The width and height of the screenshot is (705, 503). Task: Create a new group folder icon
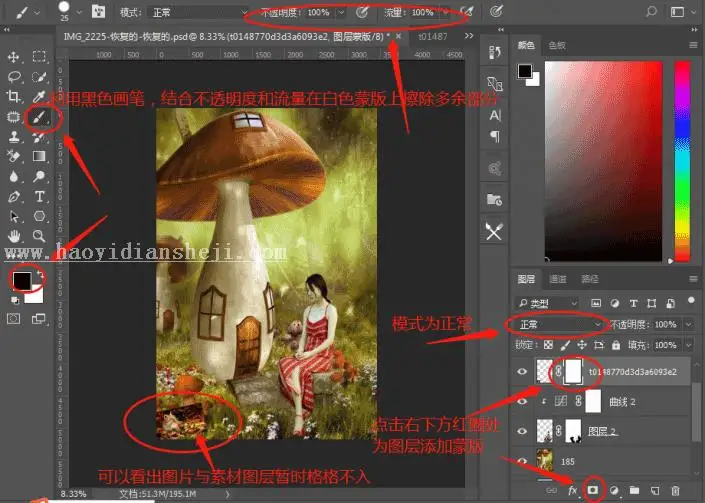pyautogui.click(x=634, y=490)
